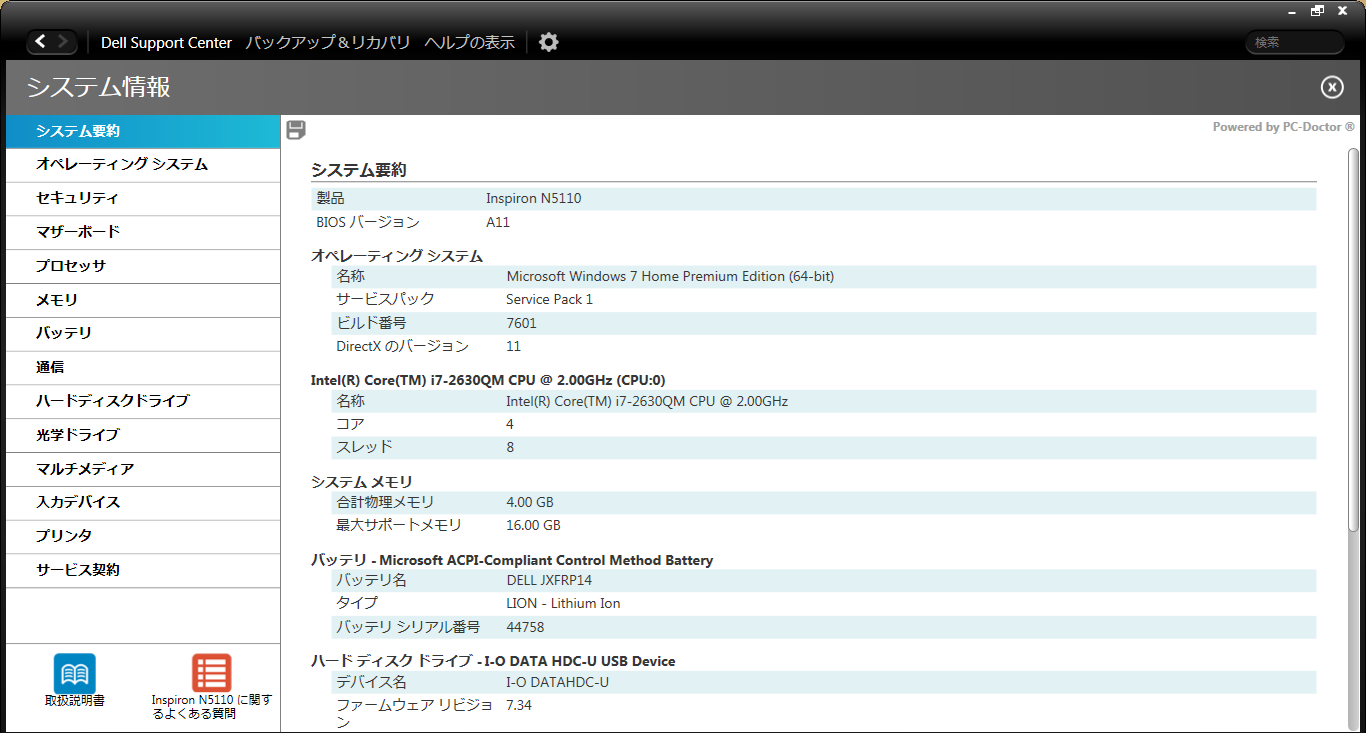Screen dimensions: 1366x733
Task: Click the Powered by PC-Doctor label
Action: [x=1283, y=127]
